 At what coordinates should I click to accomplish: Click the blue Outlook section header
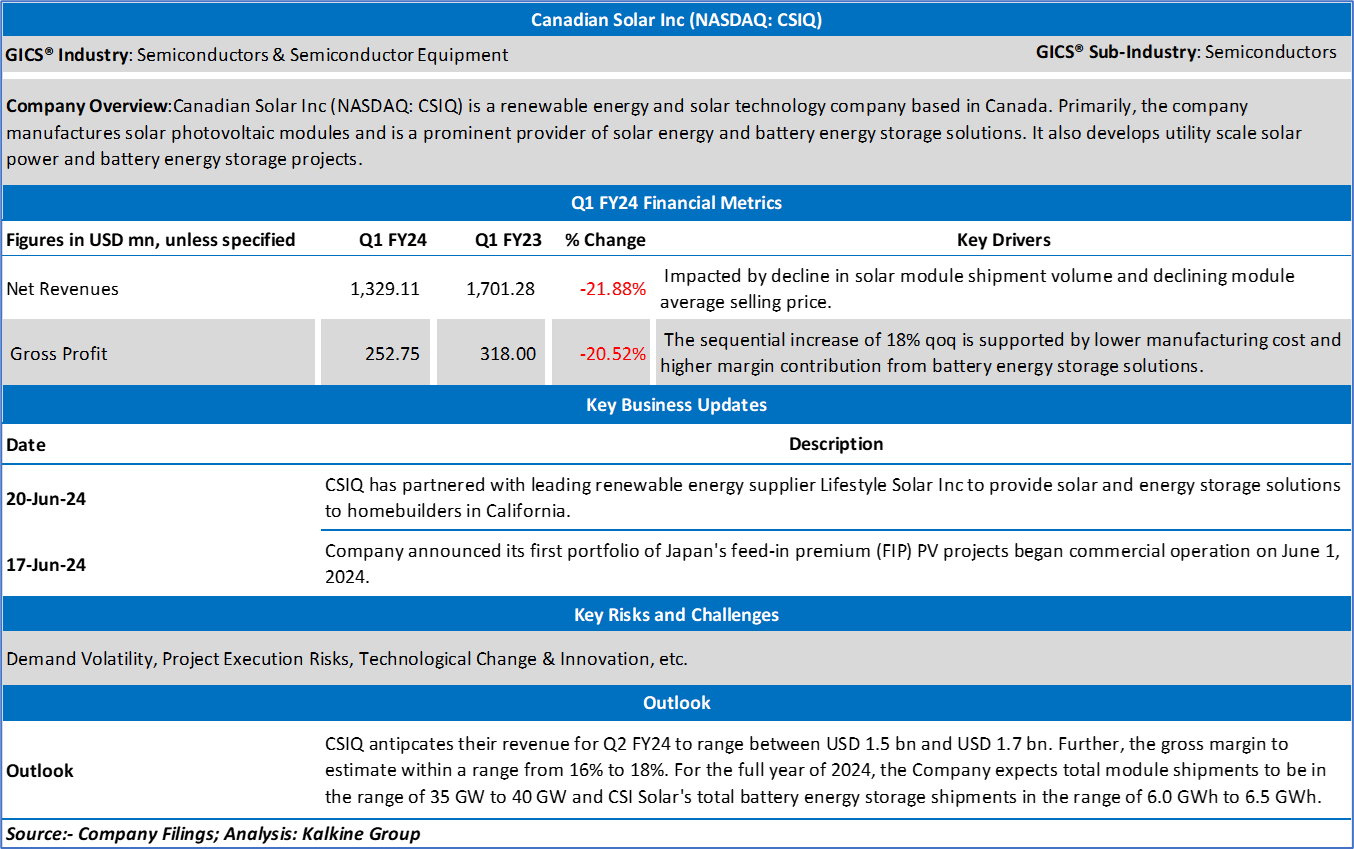tap(676, 703)
